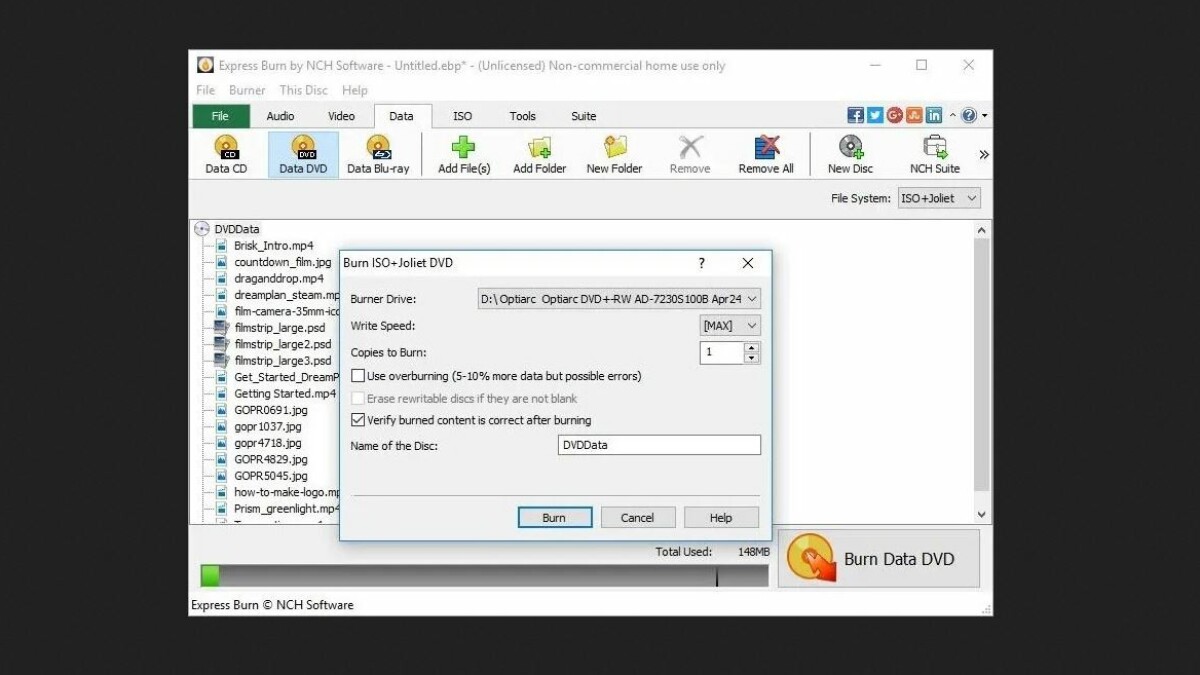Image resolution: width=1200 pixels, height=675 pixels.
Task: Create a New Folder via toolbar
Action: (614, 149)
